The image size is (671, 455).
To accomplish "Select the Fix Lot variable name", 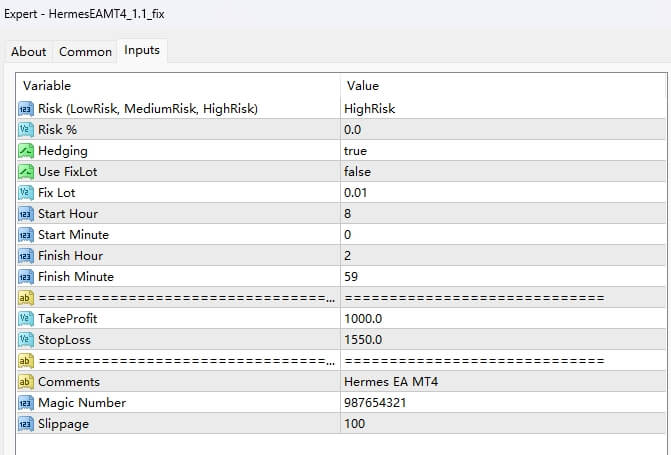I will [56, 193].
